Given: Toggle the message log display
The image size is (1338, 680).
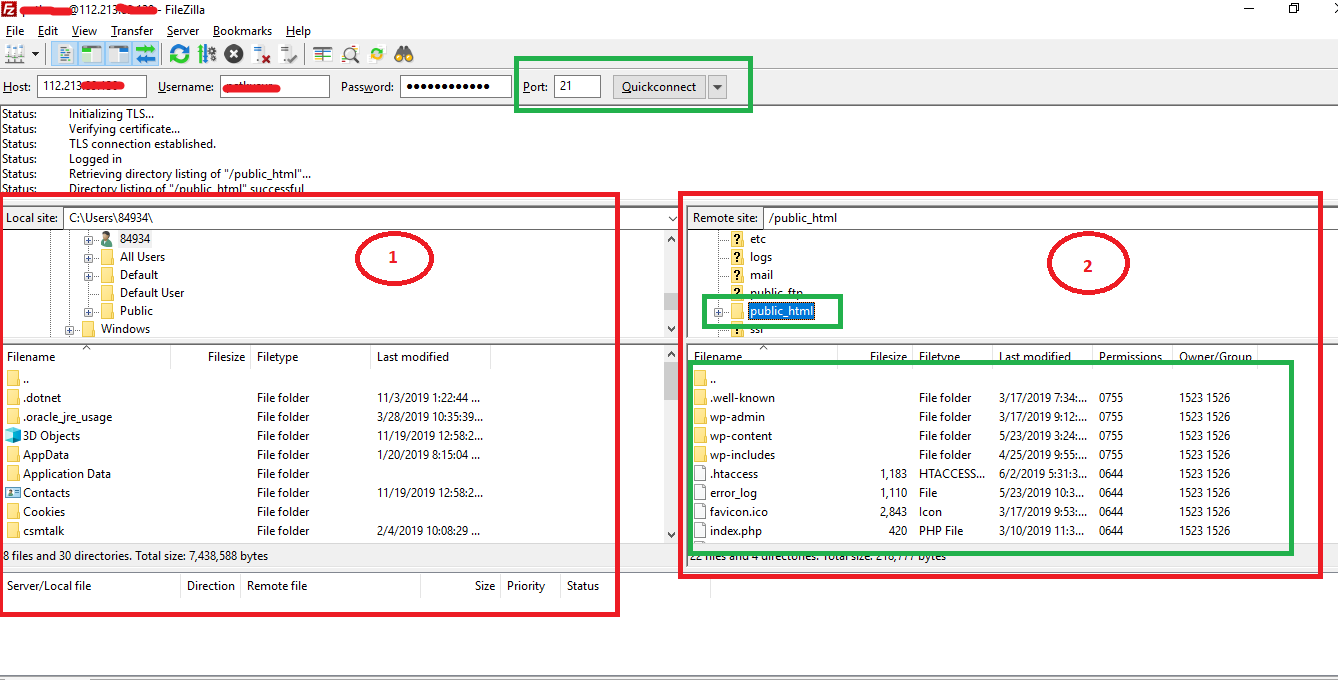Looking at the screenshot, I should 64,54.
